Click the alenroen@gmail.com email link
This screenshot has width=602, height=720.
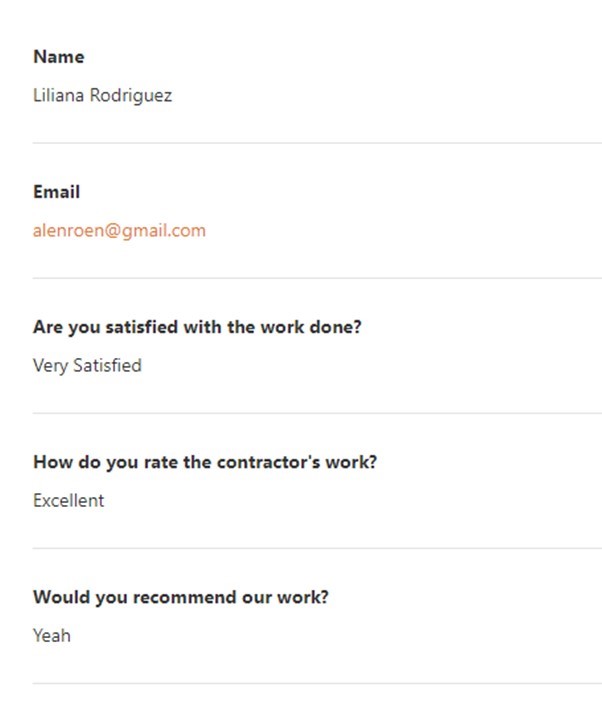[x=119, y=231]
